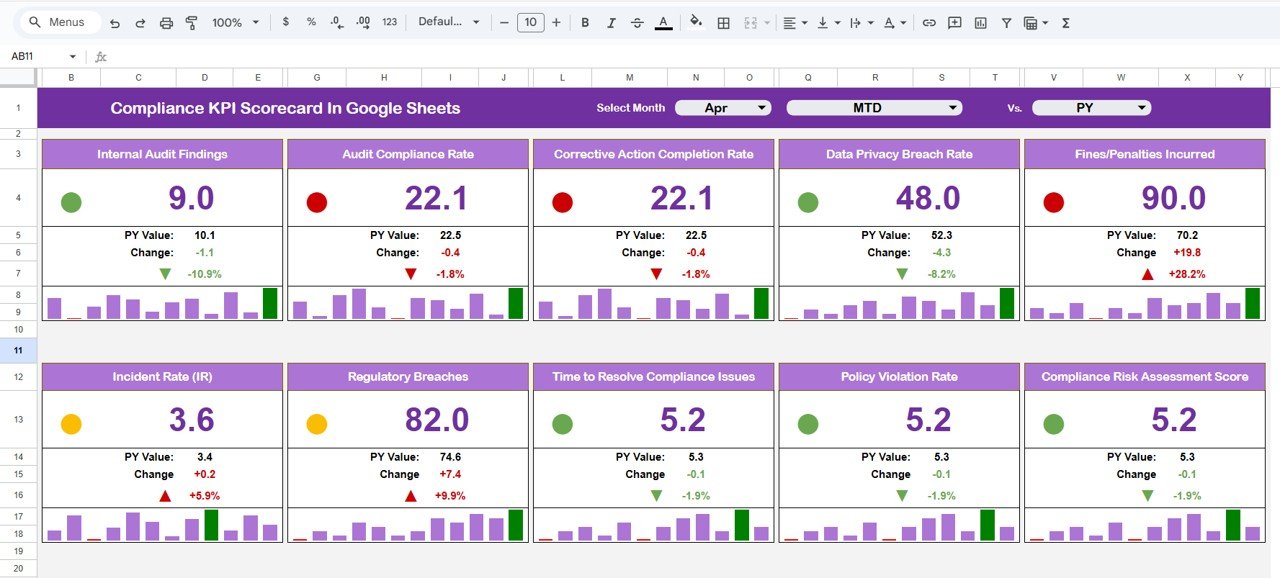
Task: Insert a chart
Action: pos(981,22)
